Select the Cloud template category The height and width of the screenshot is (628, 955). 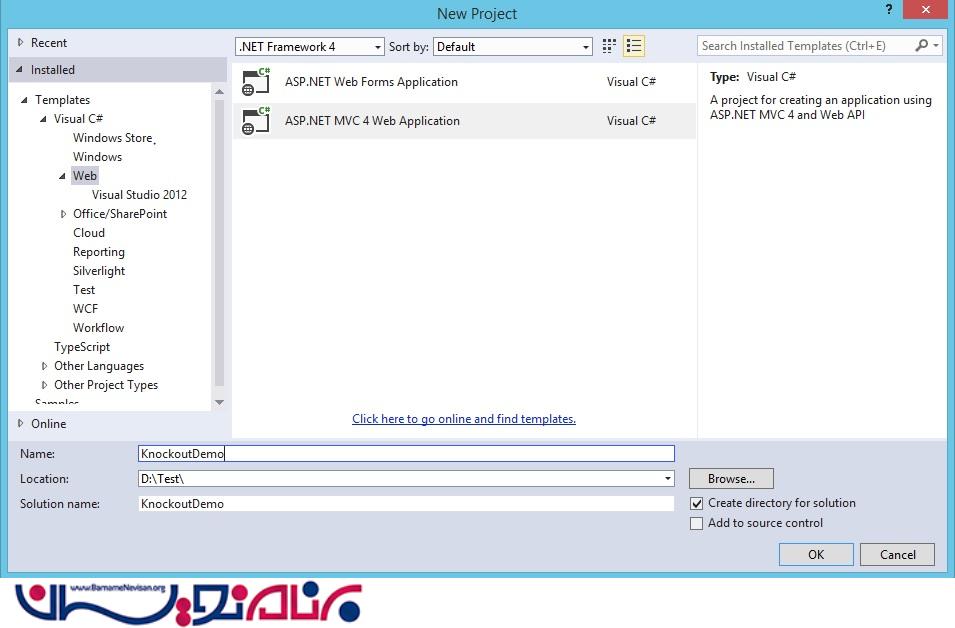(89, 233)
